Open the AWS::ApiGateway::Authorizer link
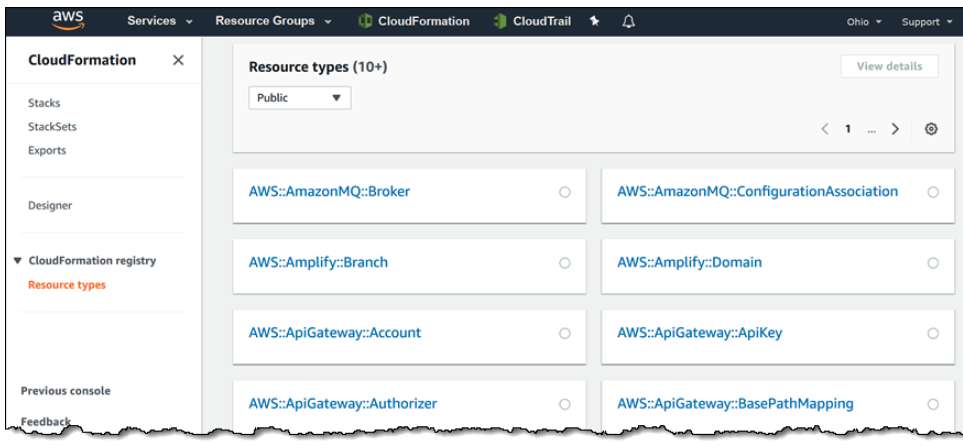The image size is (963, 448). [x=343, y=404]
